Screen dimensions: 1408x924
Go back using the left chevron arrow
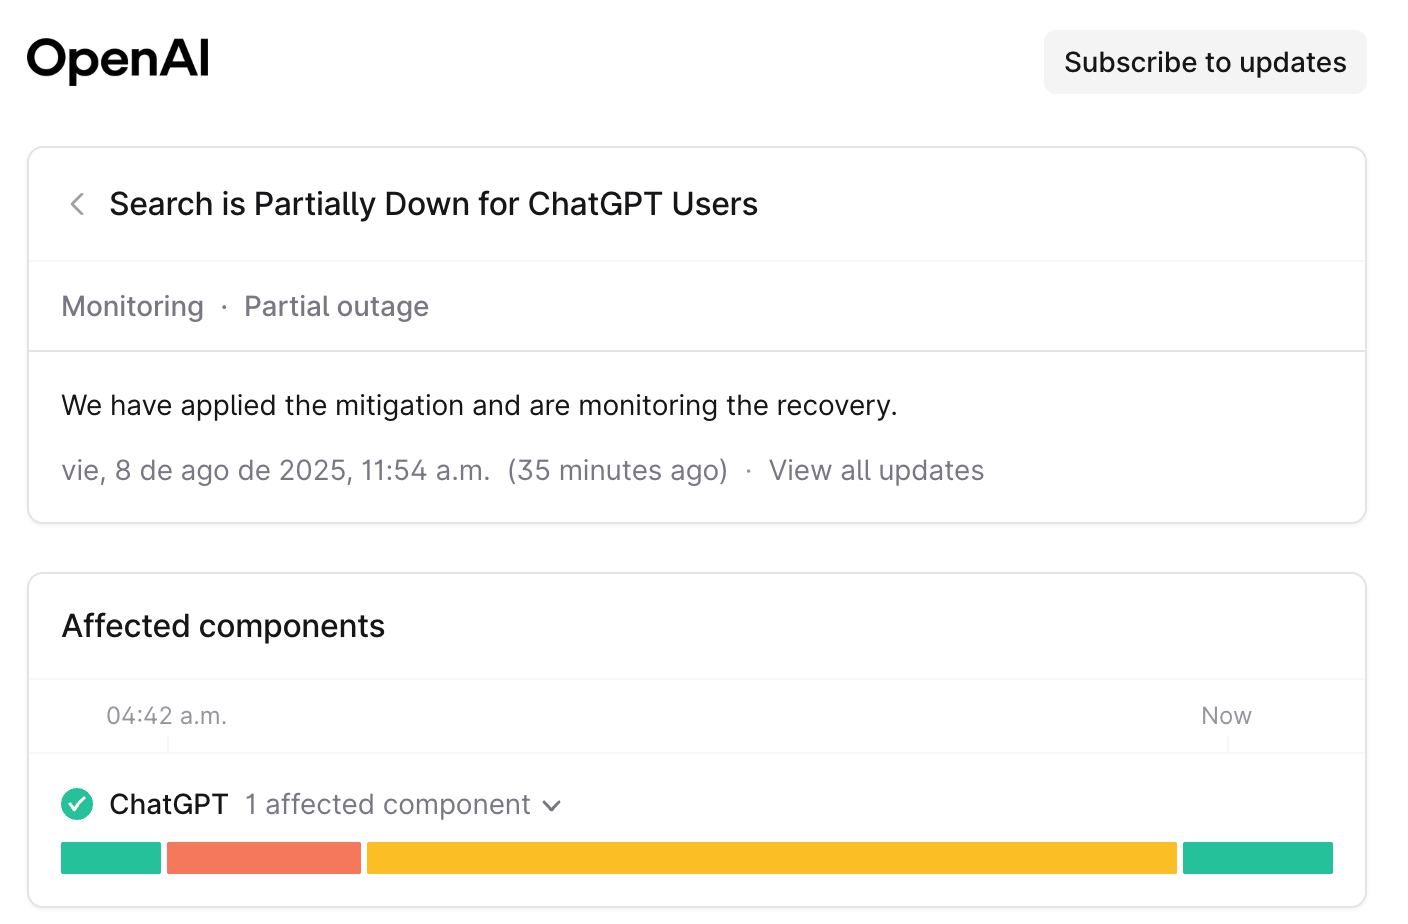coord(77,204)
